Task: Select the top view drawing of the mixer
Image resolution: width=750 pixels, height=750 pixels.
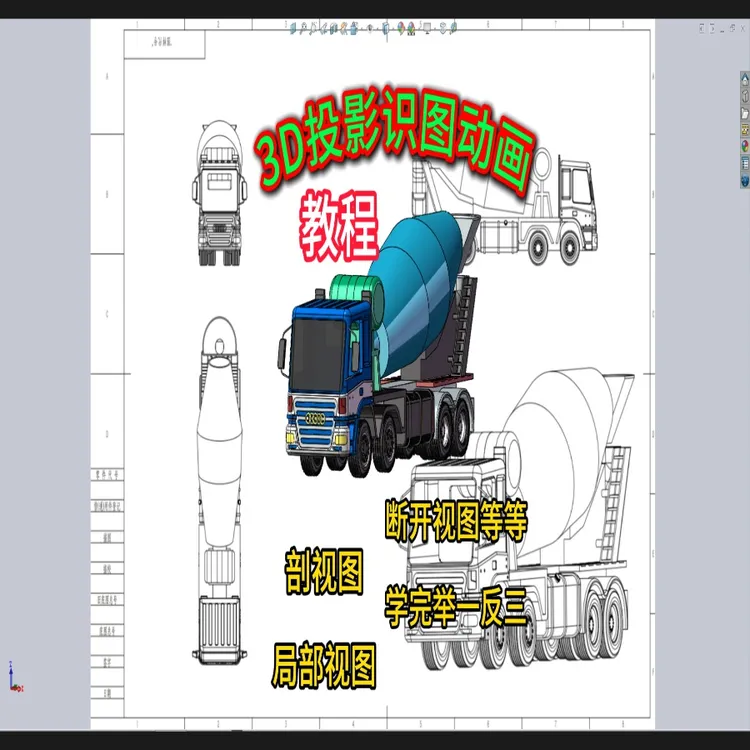Action: [x=220, y=490]
